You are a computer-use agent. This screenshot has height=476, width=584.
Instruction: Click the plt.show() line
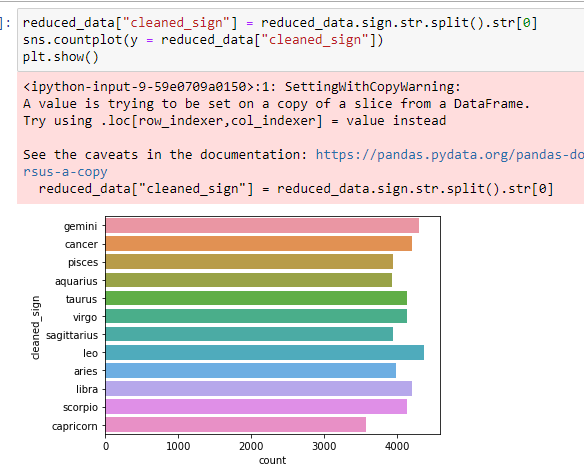tap(61, 57)
